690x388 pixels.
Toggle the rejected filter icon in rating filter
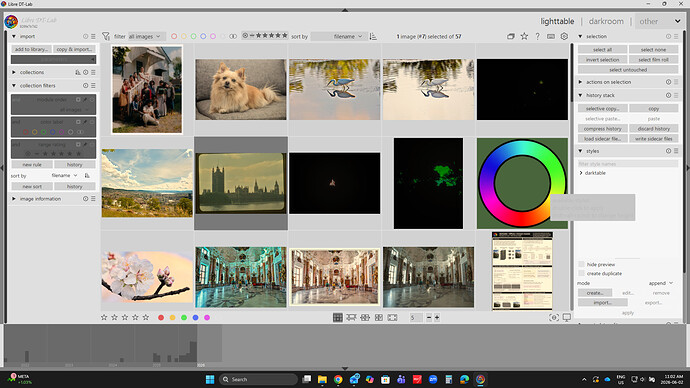[x=245, y=36]
